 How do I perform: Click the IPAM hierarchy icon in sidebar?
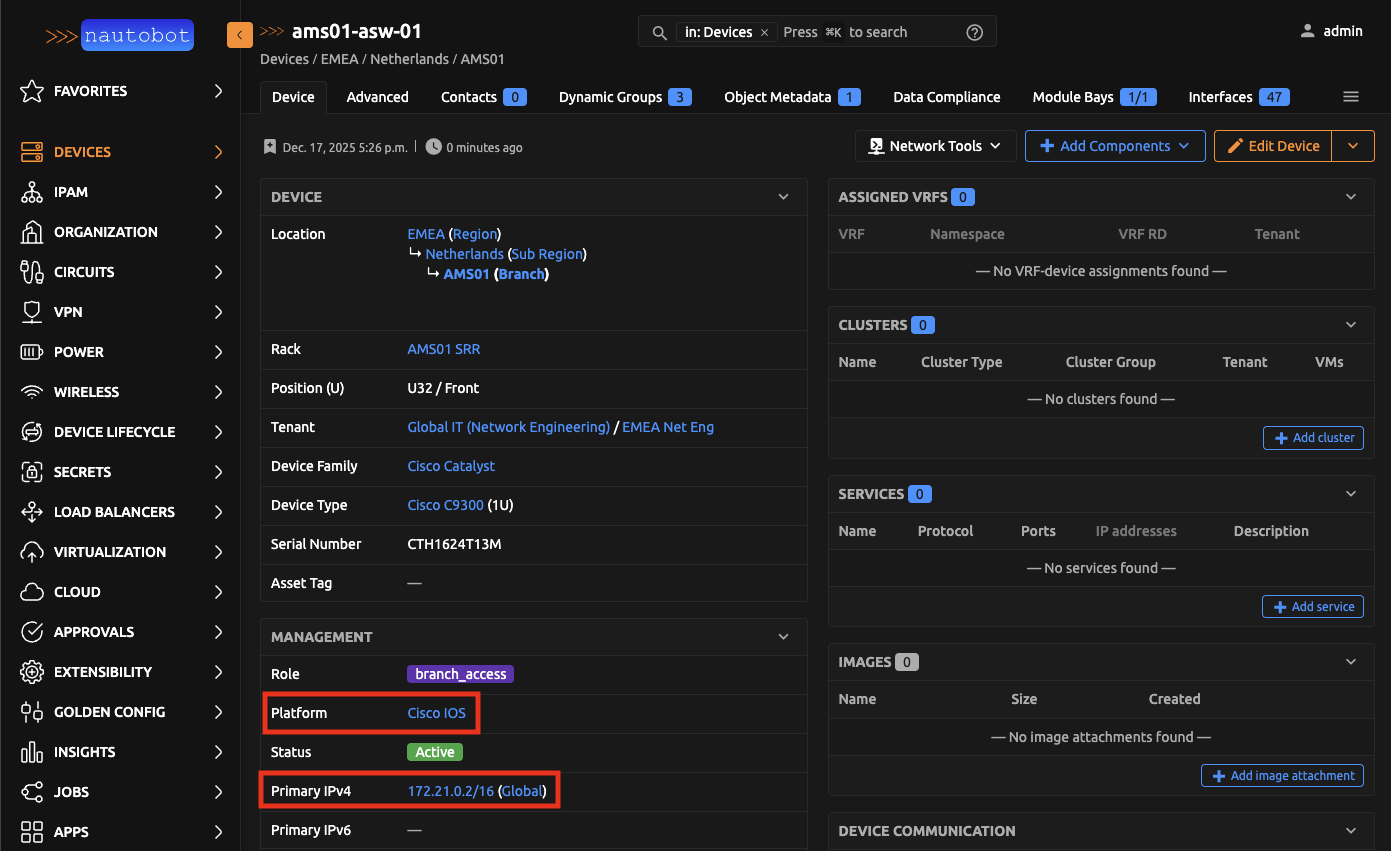point(32,192)
